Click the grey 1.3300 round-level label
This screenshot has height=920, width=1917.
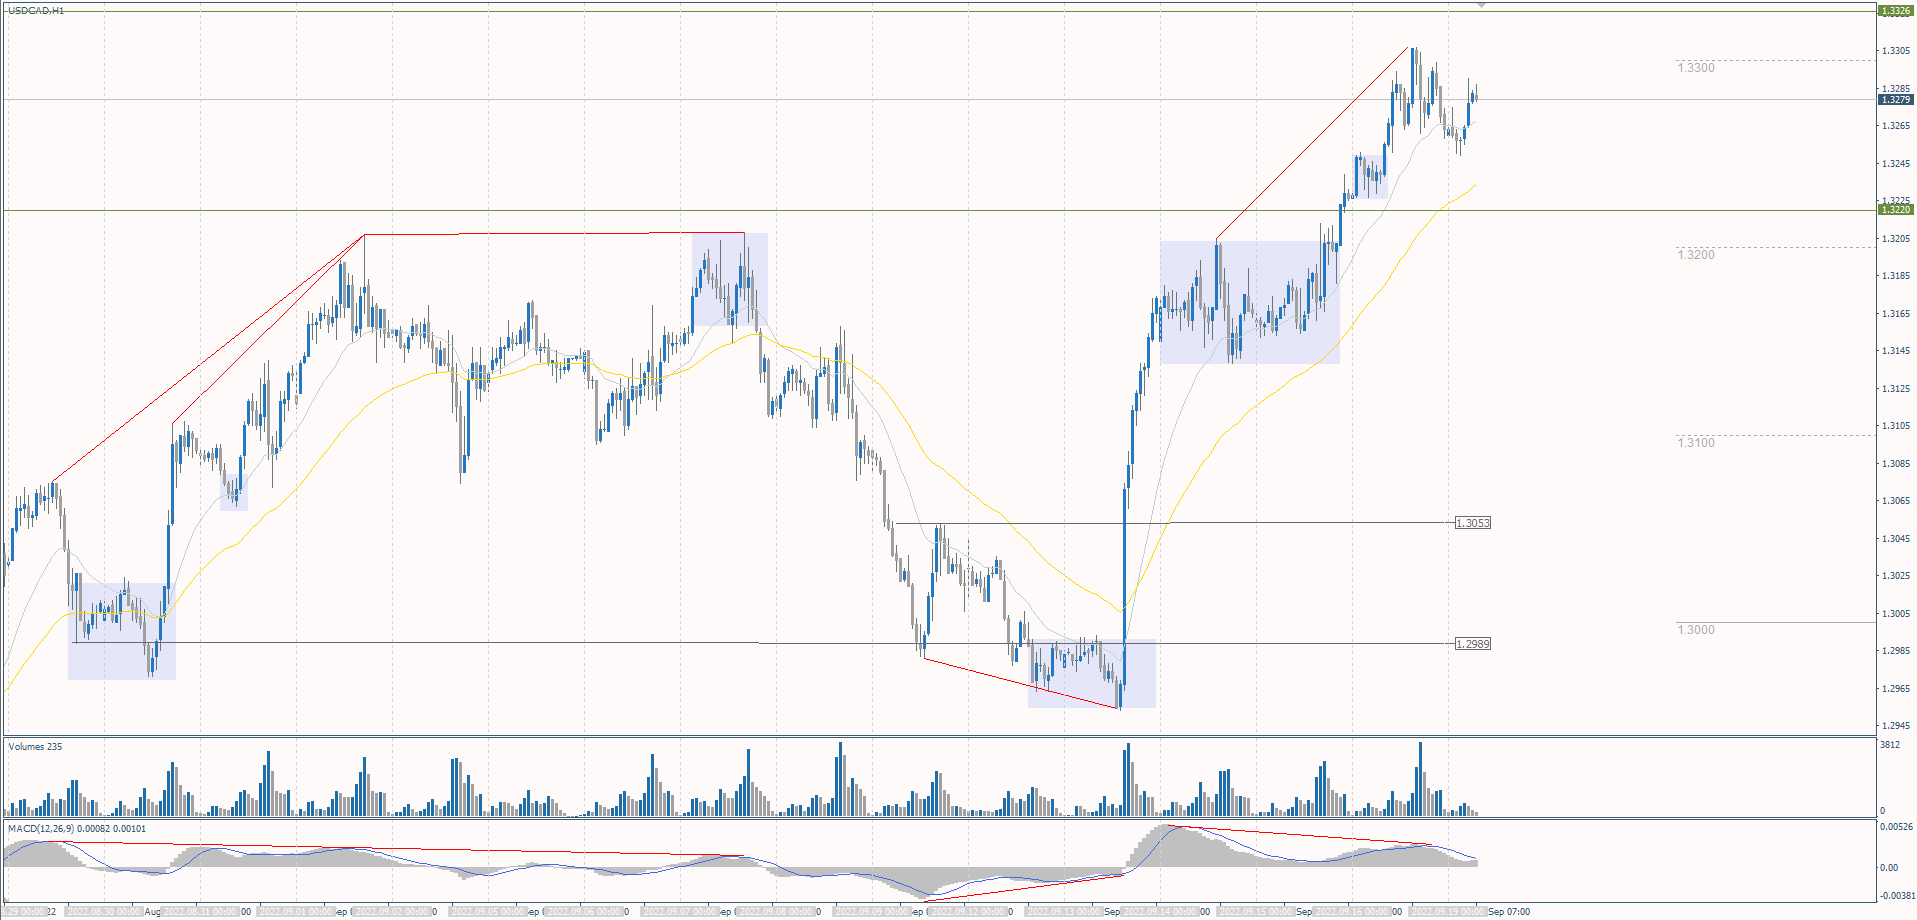(x=1696, y=68)
